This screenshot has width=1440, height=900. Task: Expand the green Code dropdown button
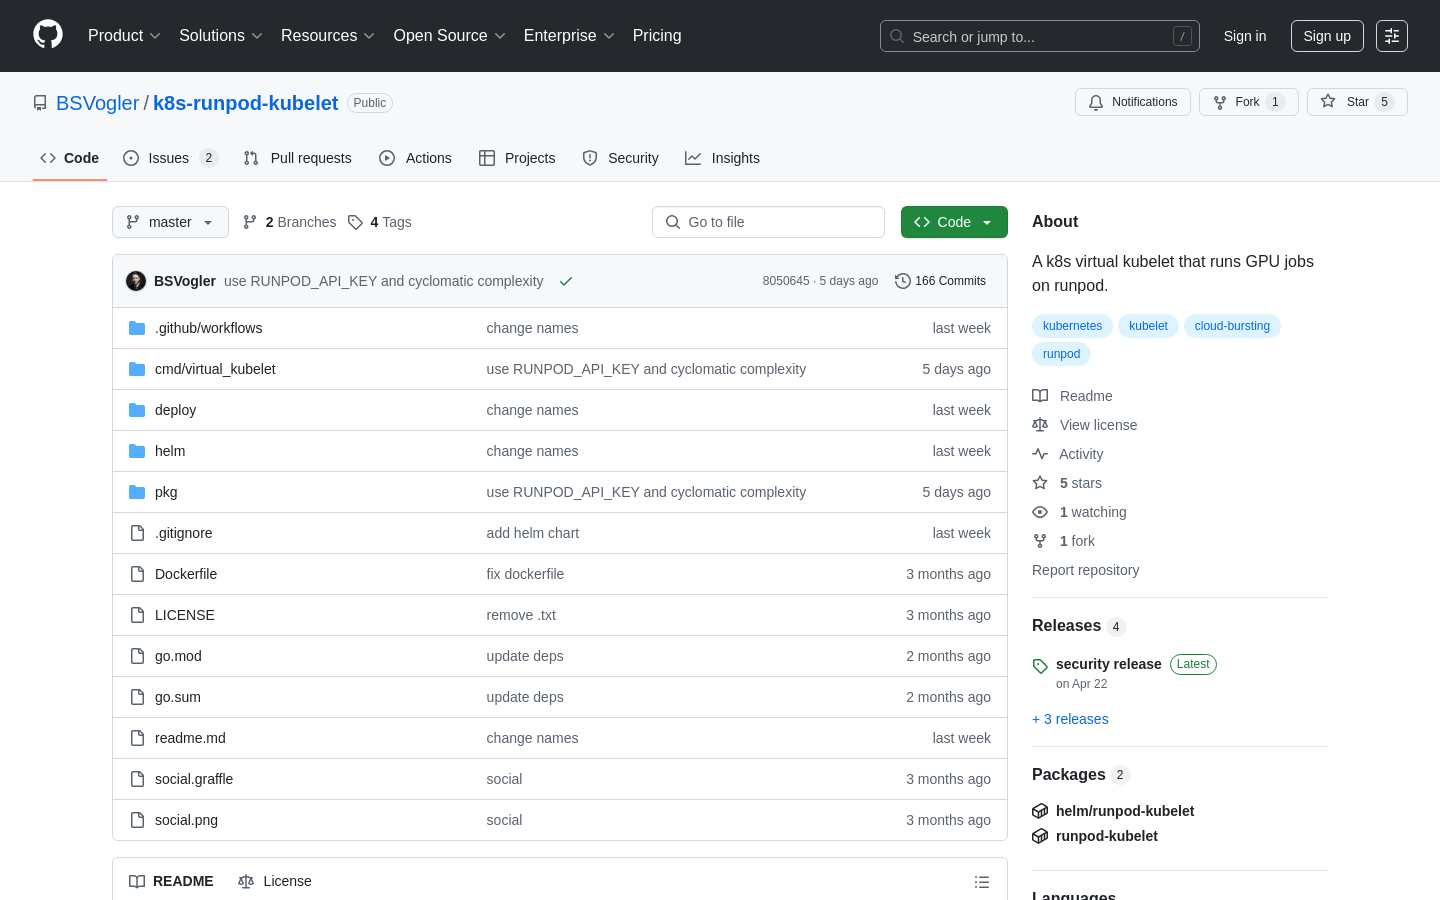954,222
